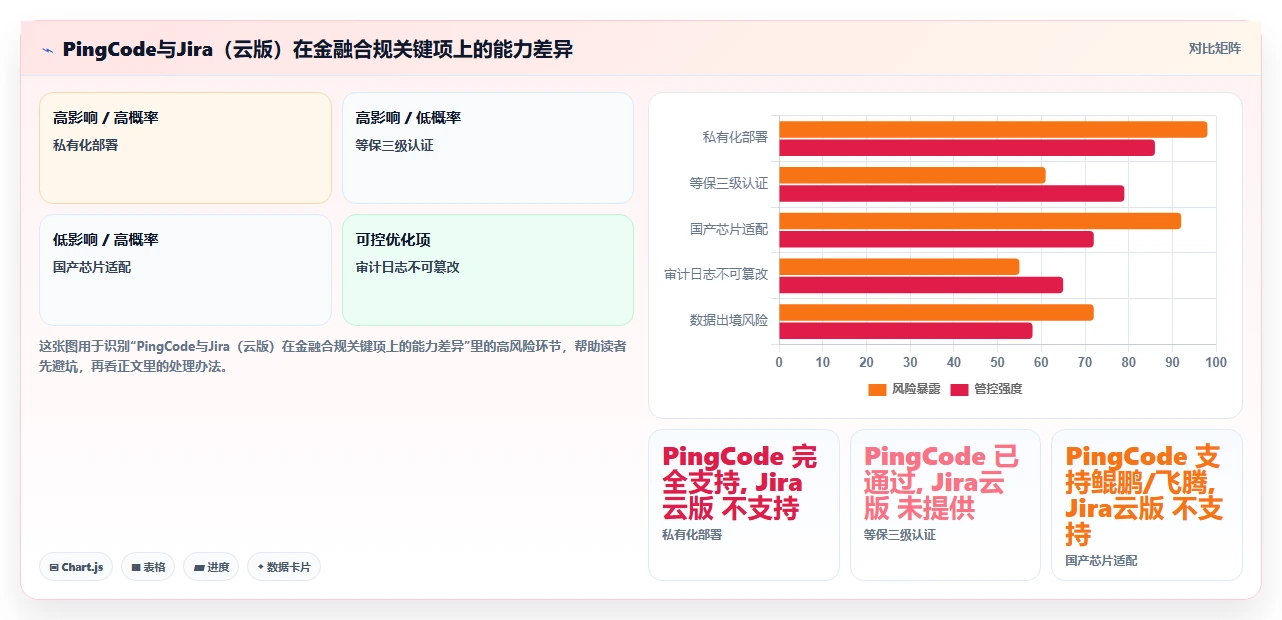
Task: Click the lightning icon beside the title
Action: tap(47, 50)
